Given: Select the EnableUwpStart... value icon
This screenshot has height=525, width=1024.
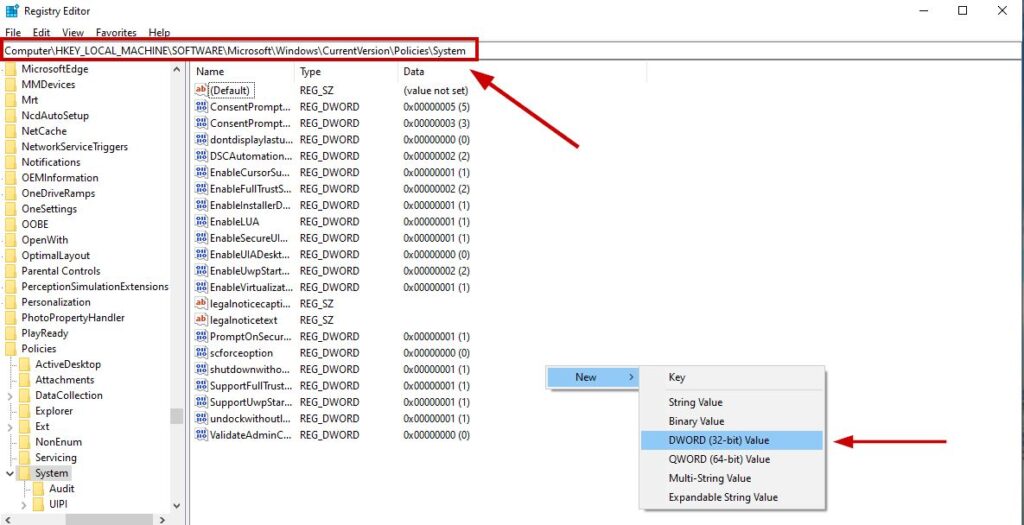Looking at the screenshot, I should pyautogui.click(x=201, y=270).
